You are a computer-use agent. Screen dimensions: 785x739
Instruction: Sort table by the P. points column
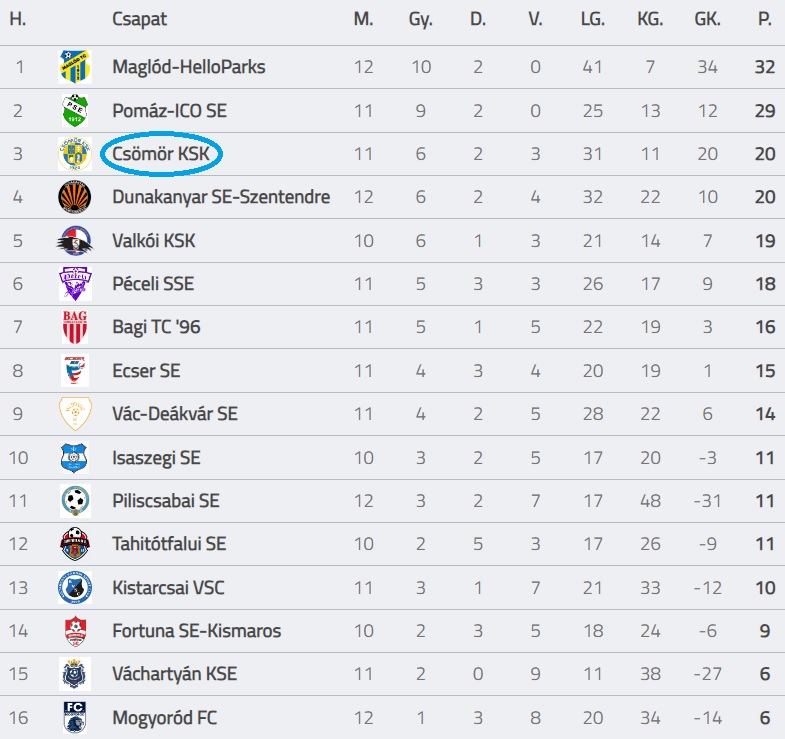click(765, 19)
